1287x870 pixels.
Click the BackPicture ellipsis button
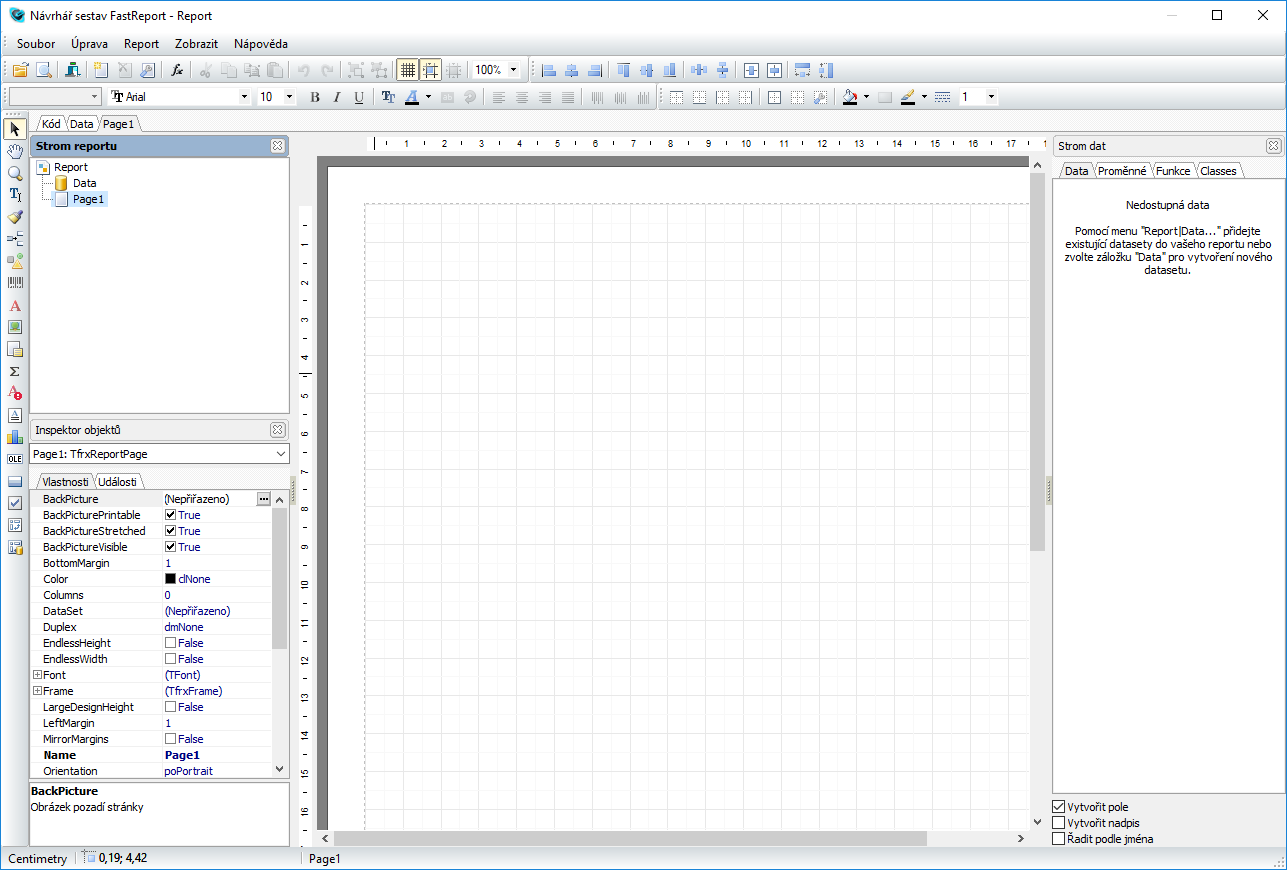coord(263,498)
